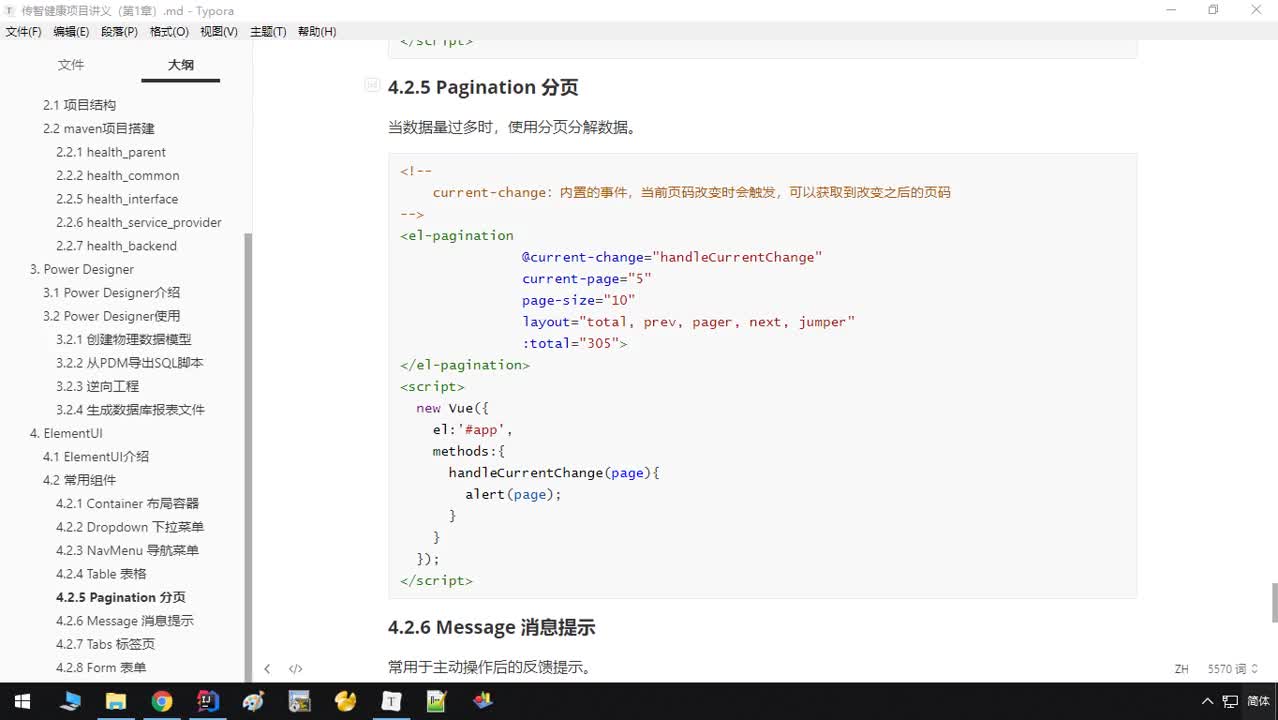Click the document vertical scrollbar thumb

[x=1274, y=602]
